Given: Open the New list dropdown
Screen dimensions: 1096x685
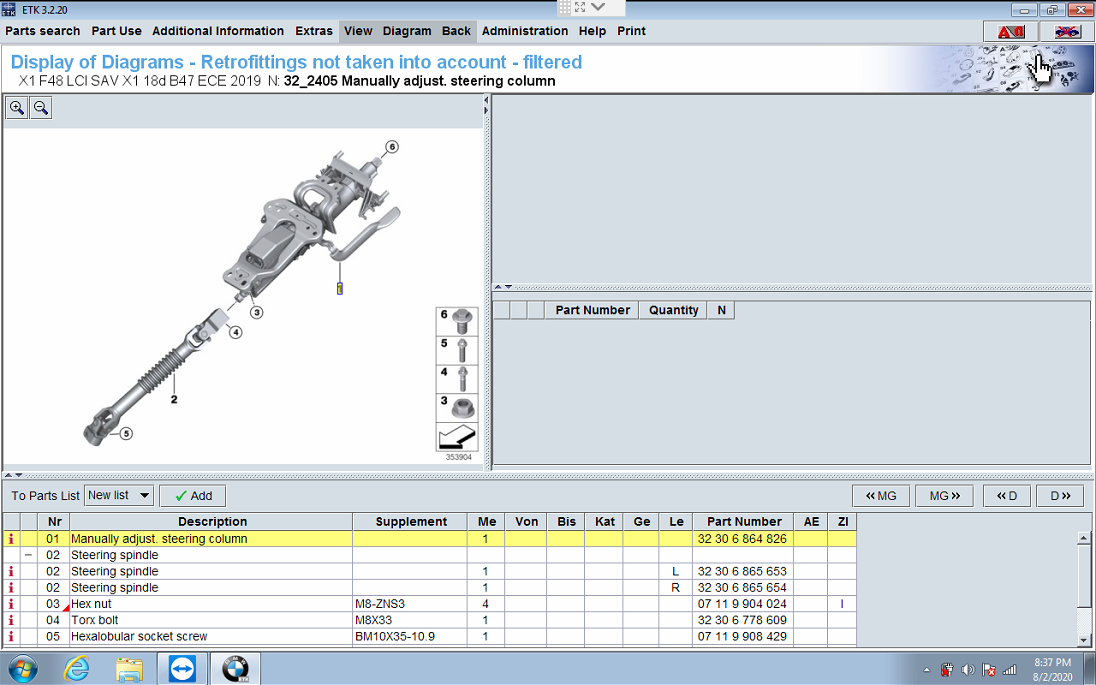Looking at the screenshot, I should point(119,496).
